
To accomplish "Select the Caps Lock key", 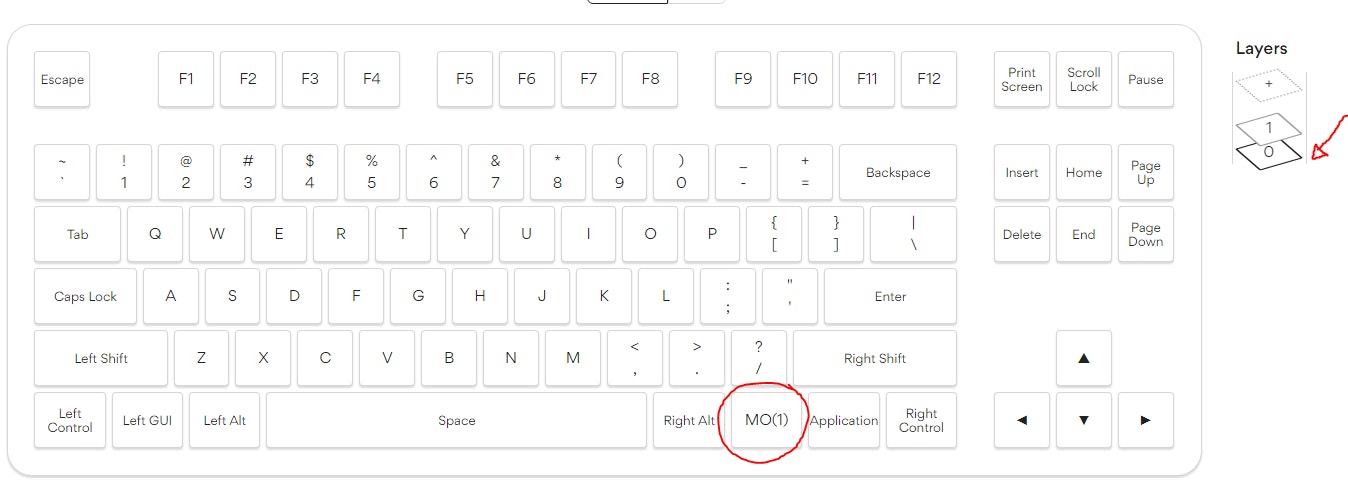I will tap(85, 296).
